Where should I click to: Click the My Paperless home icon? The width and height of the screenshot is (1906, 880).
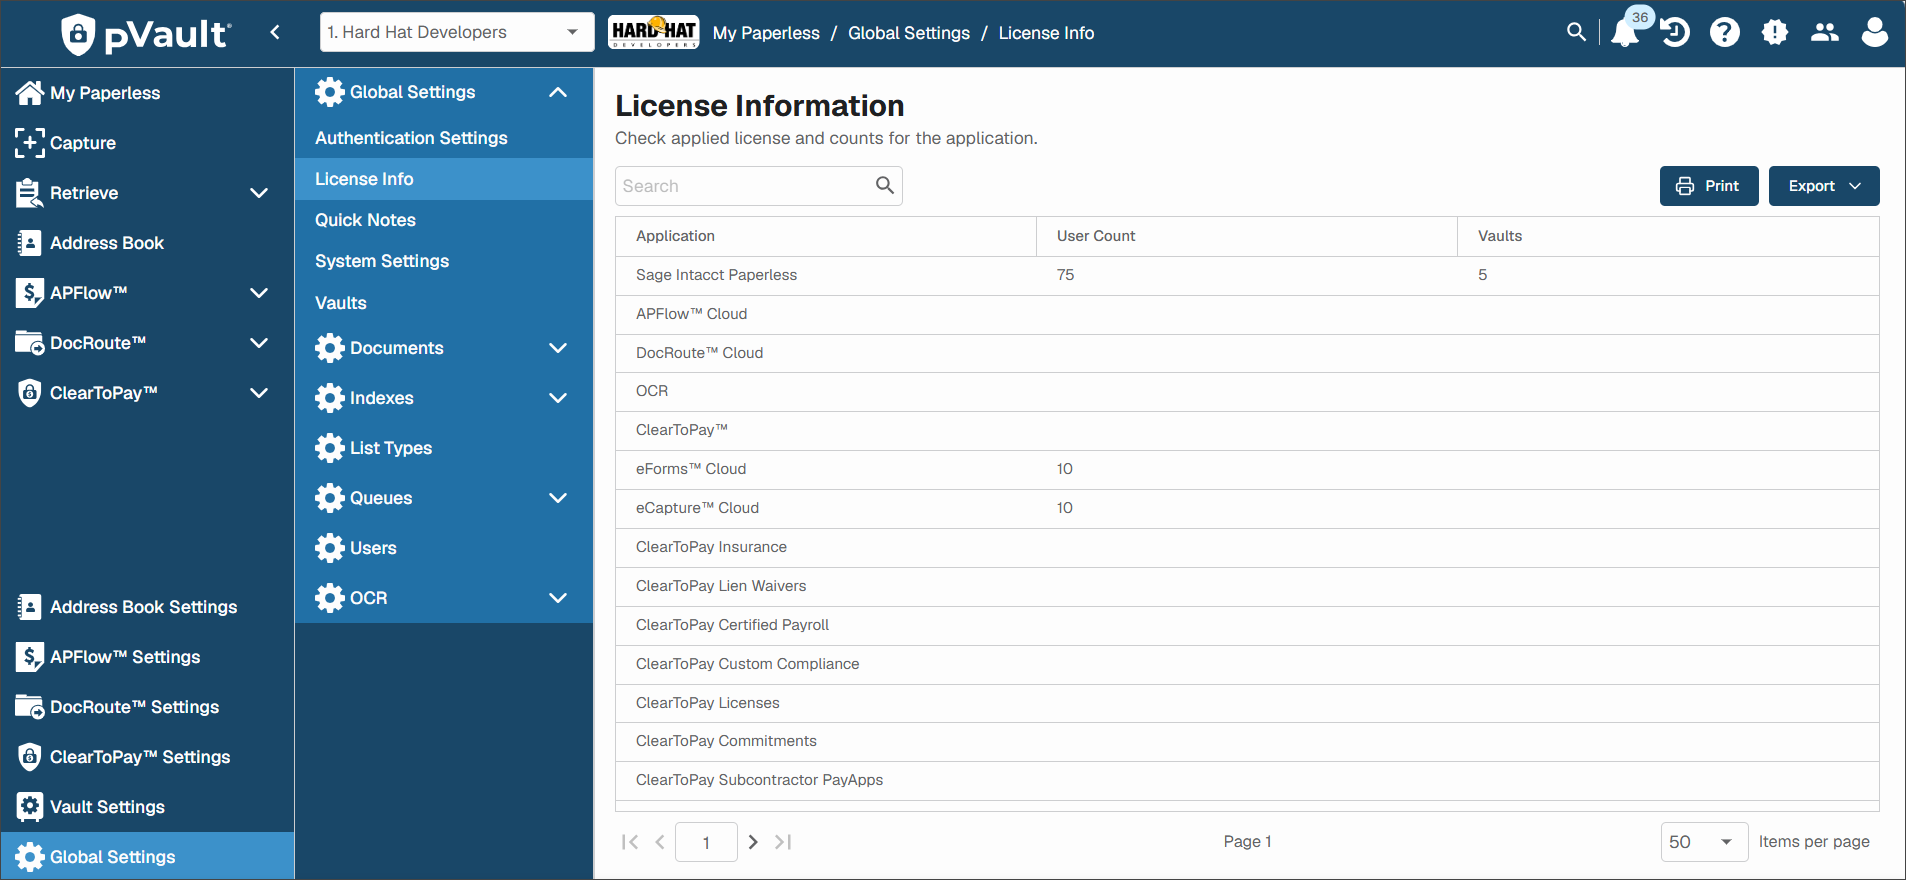[x=30, y=93]
